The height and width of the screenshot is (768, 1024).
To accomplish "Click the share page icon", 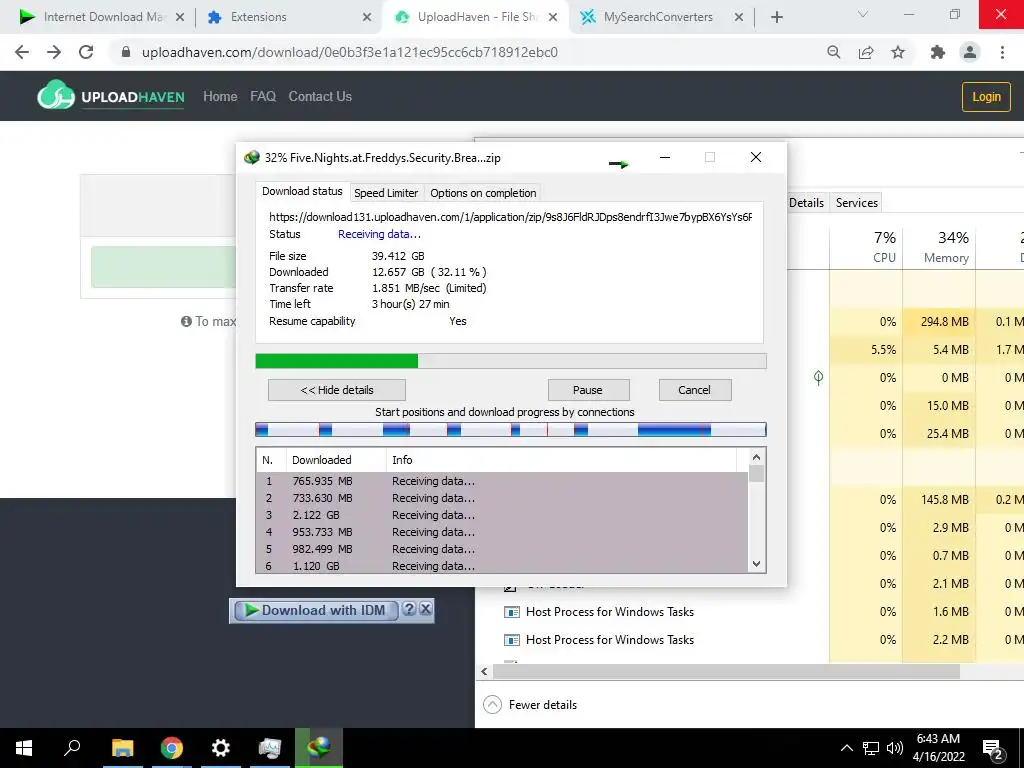I will pyautogui.click(x=866, y=52).
